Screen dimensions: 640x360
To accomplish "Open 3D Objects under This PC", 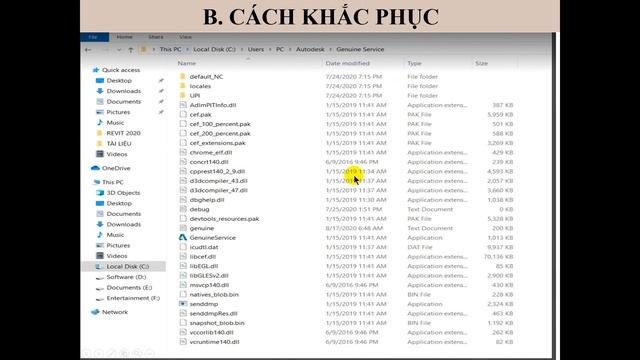I will (123, 193).
